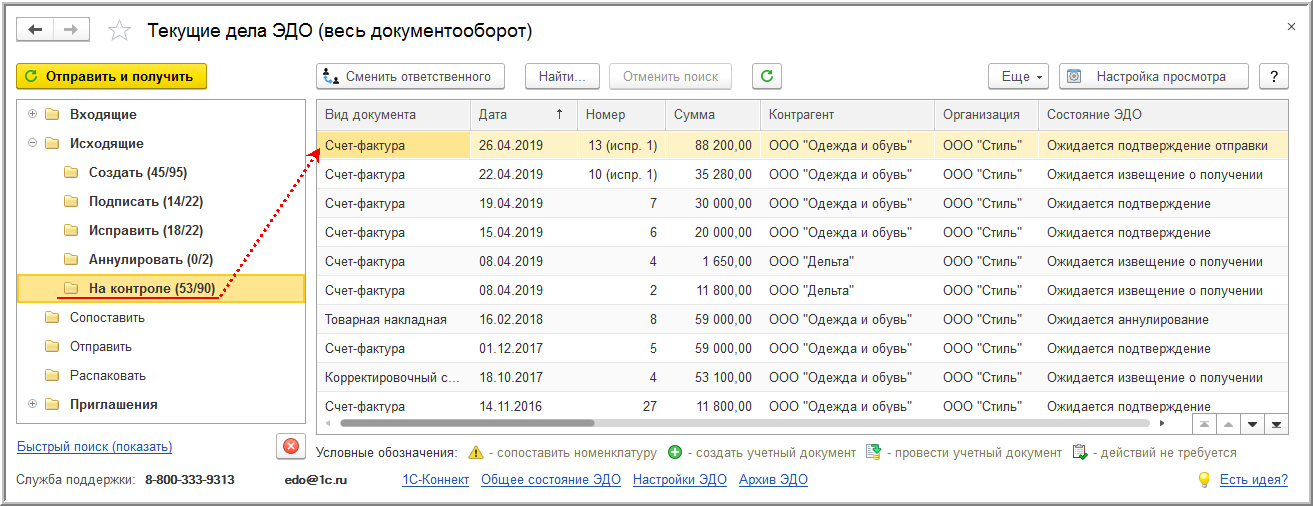This screenshot has width=1313, height=506.
Task: Click the red quick search clear icon
Action: [x=290, y=446]
